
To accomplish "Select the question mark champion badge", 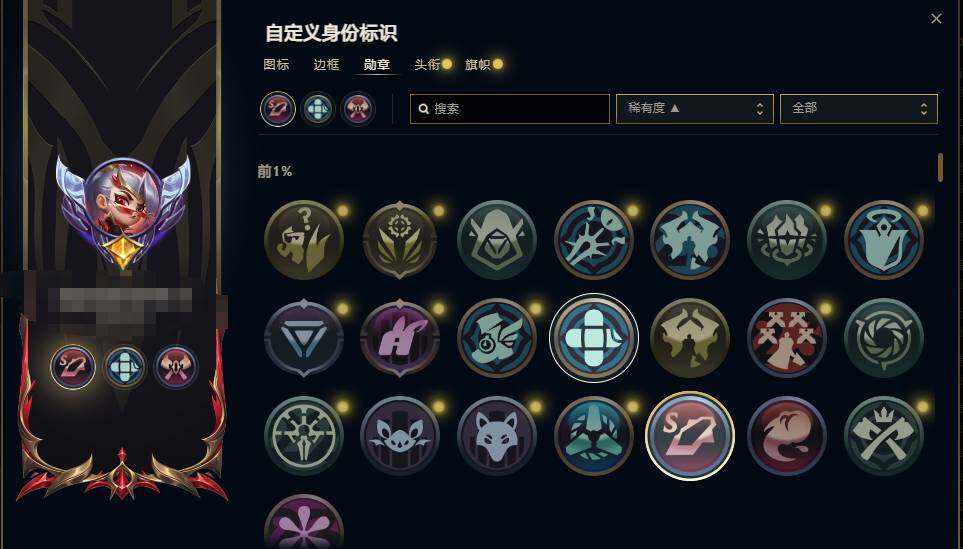I will tap(303, 239).
